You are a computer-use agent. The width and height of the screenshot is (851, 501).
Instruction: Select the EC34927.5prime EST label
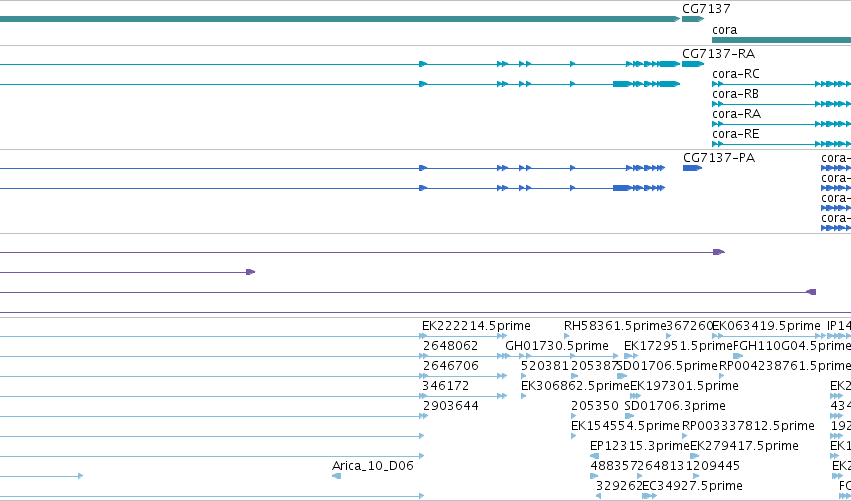pos(692,486)
